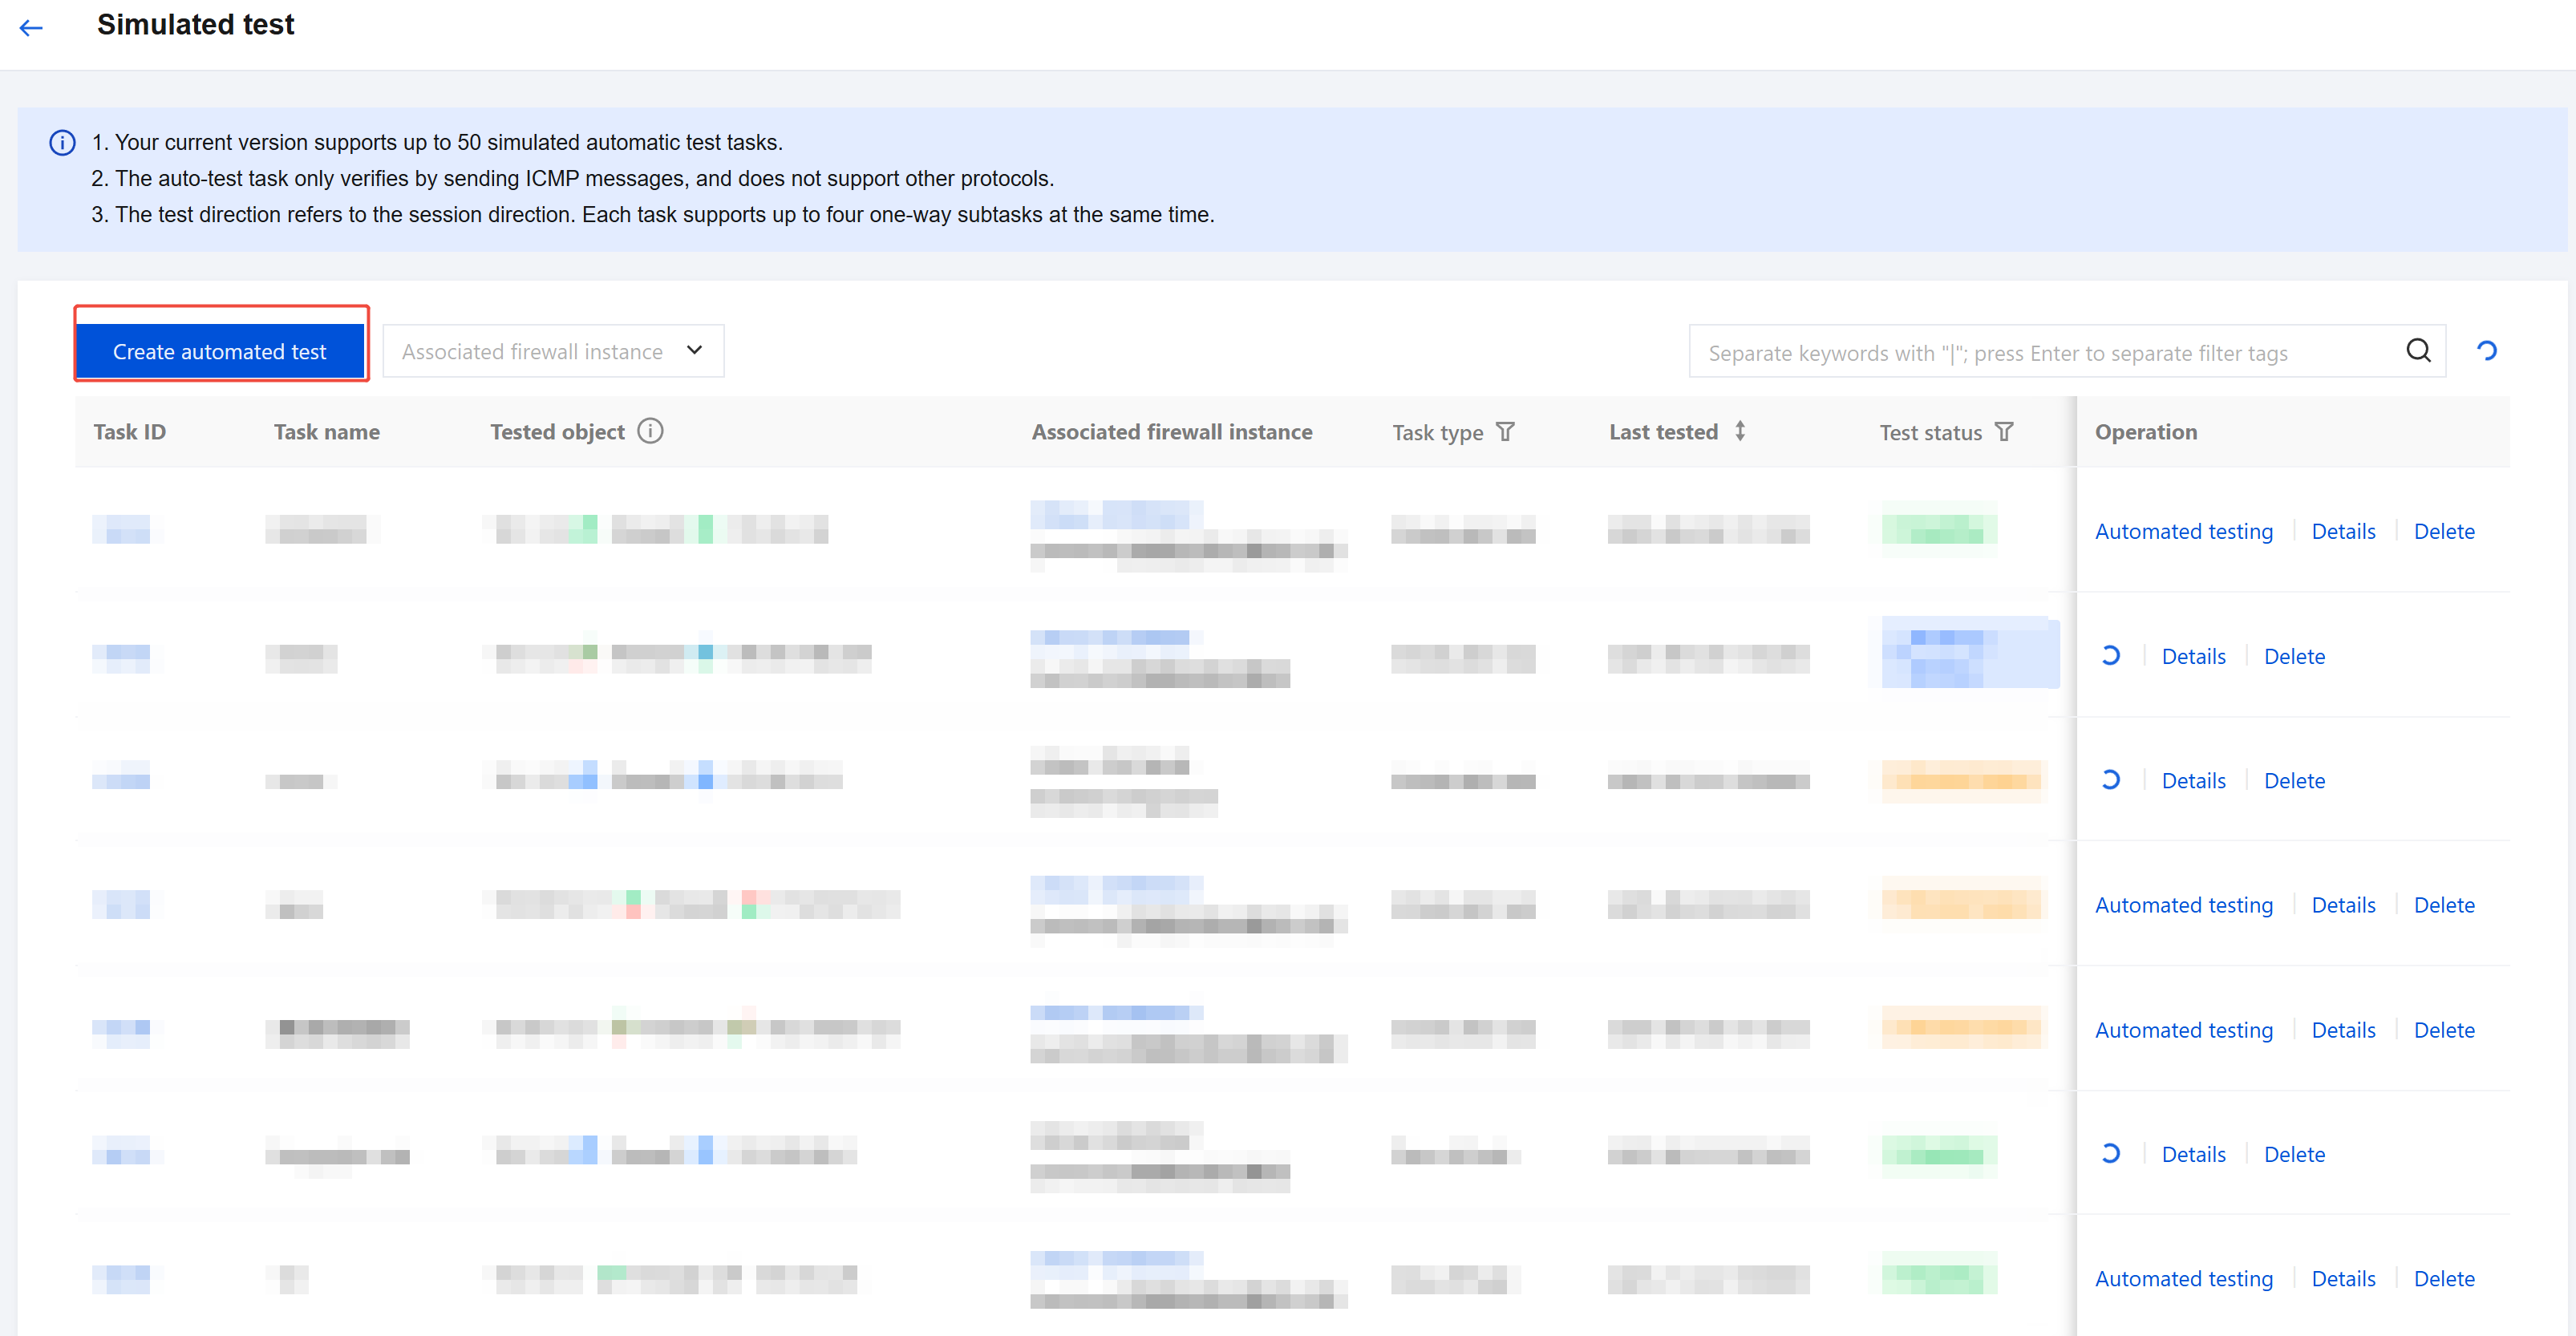Open Details in fourth row
2576x1336 pixels.
[x=2343, y=905]
